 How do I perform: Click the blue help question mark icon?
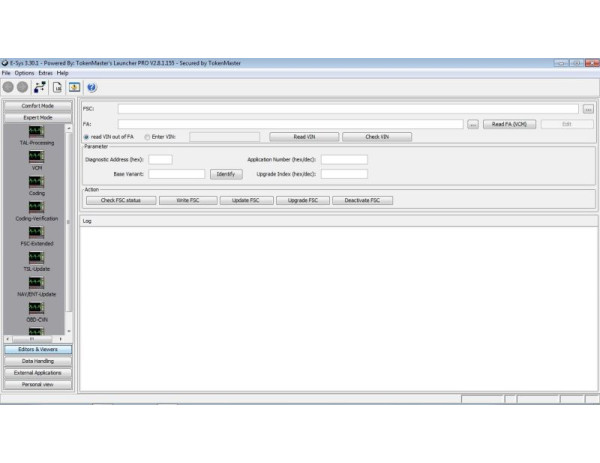[x=91, y=87]
